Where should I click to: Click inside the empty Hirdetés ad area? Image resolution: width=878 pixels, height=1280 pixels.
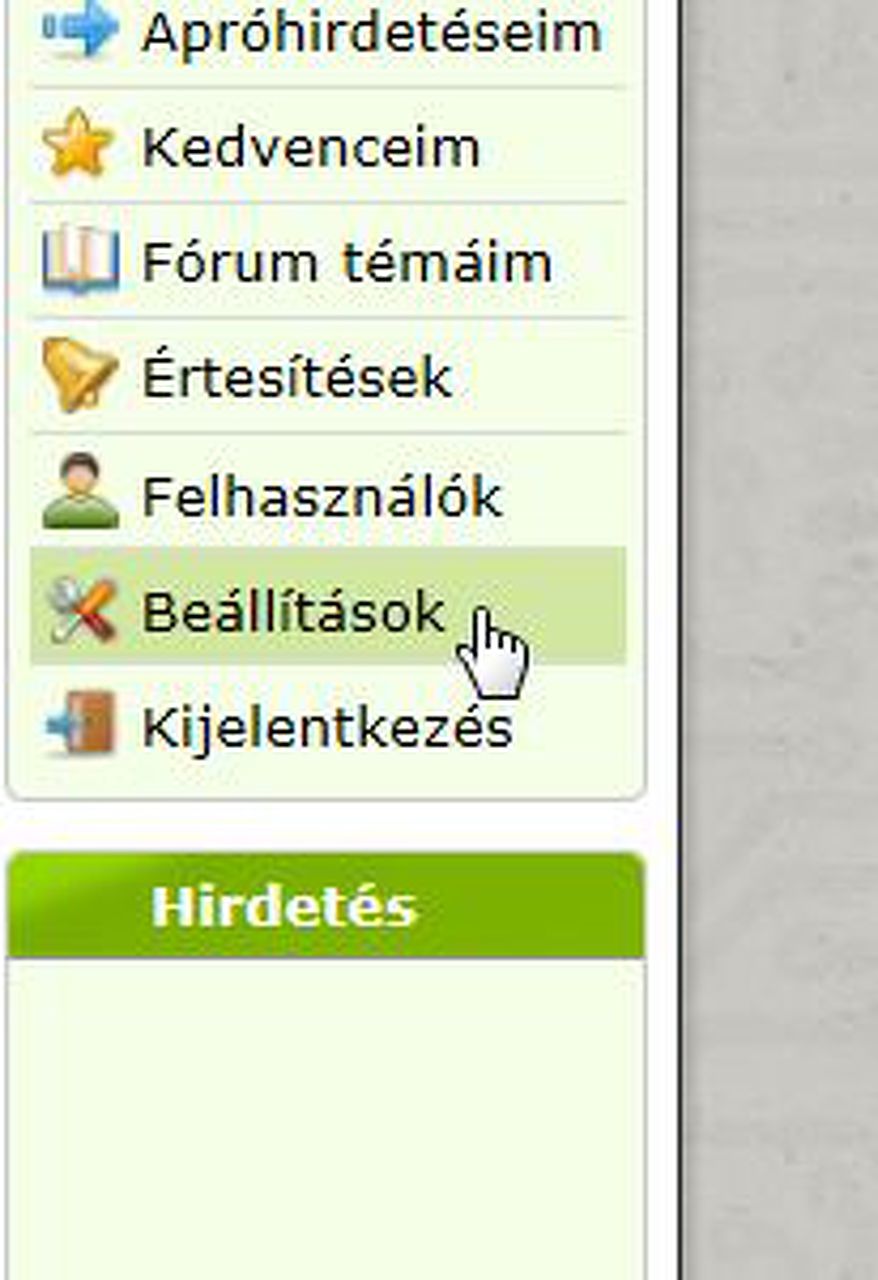[x=326, y=1118]
